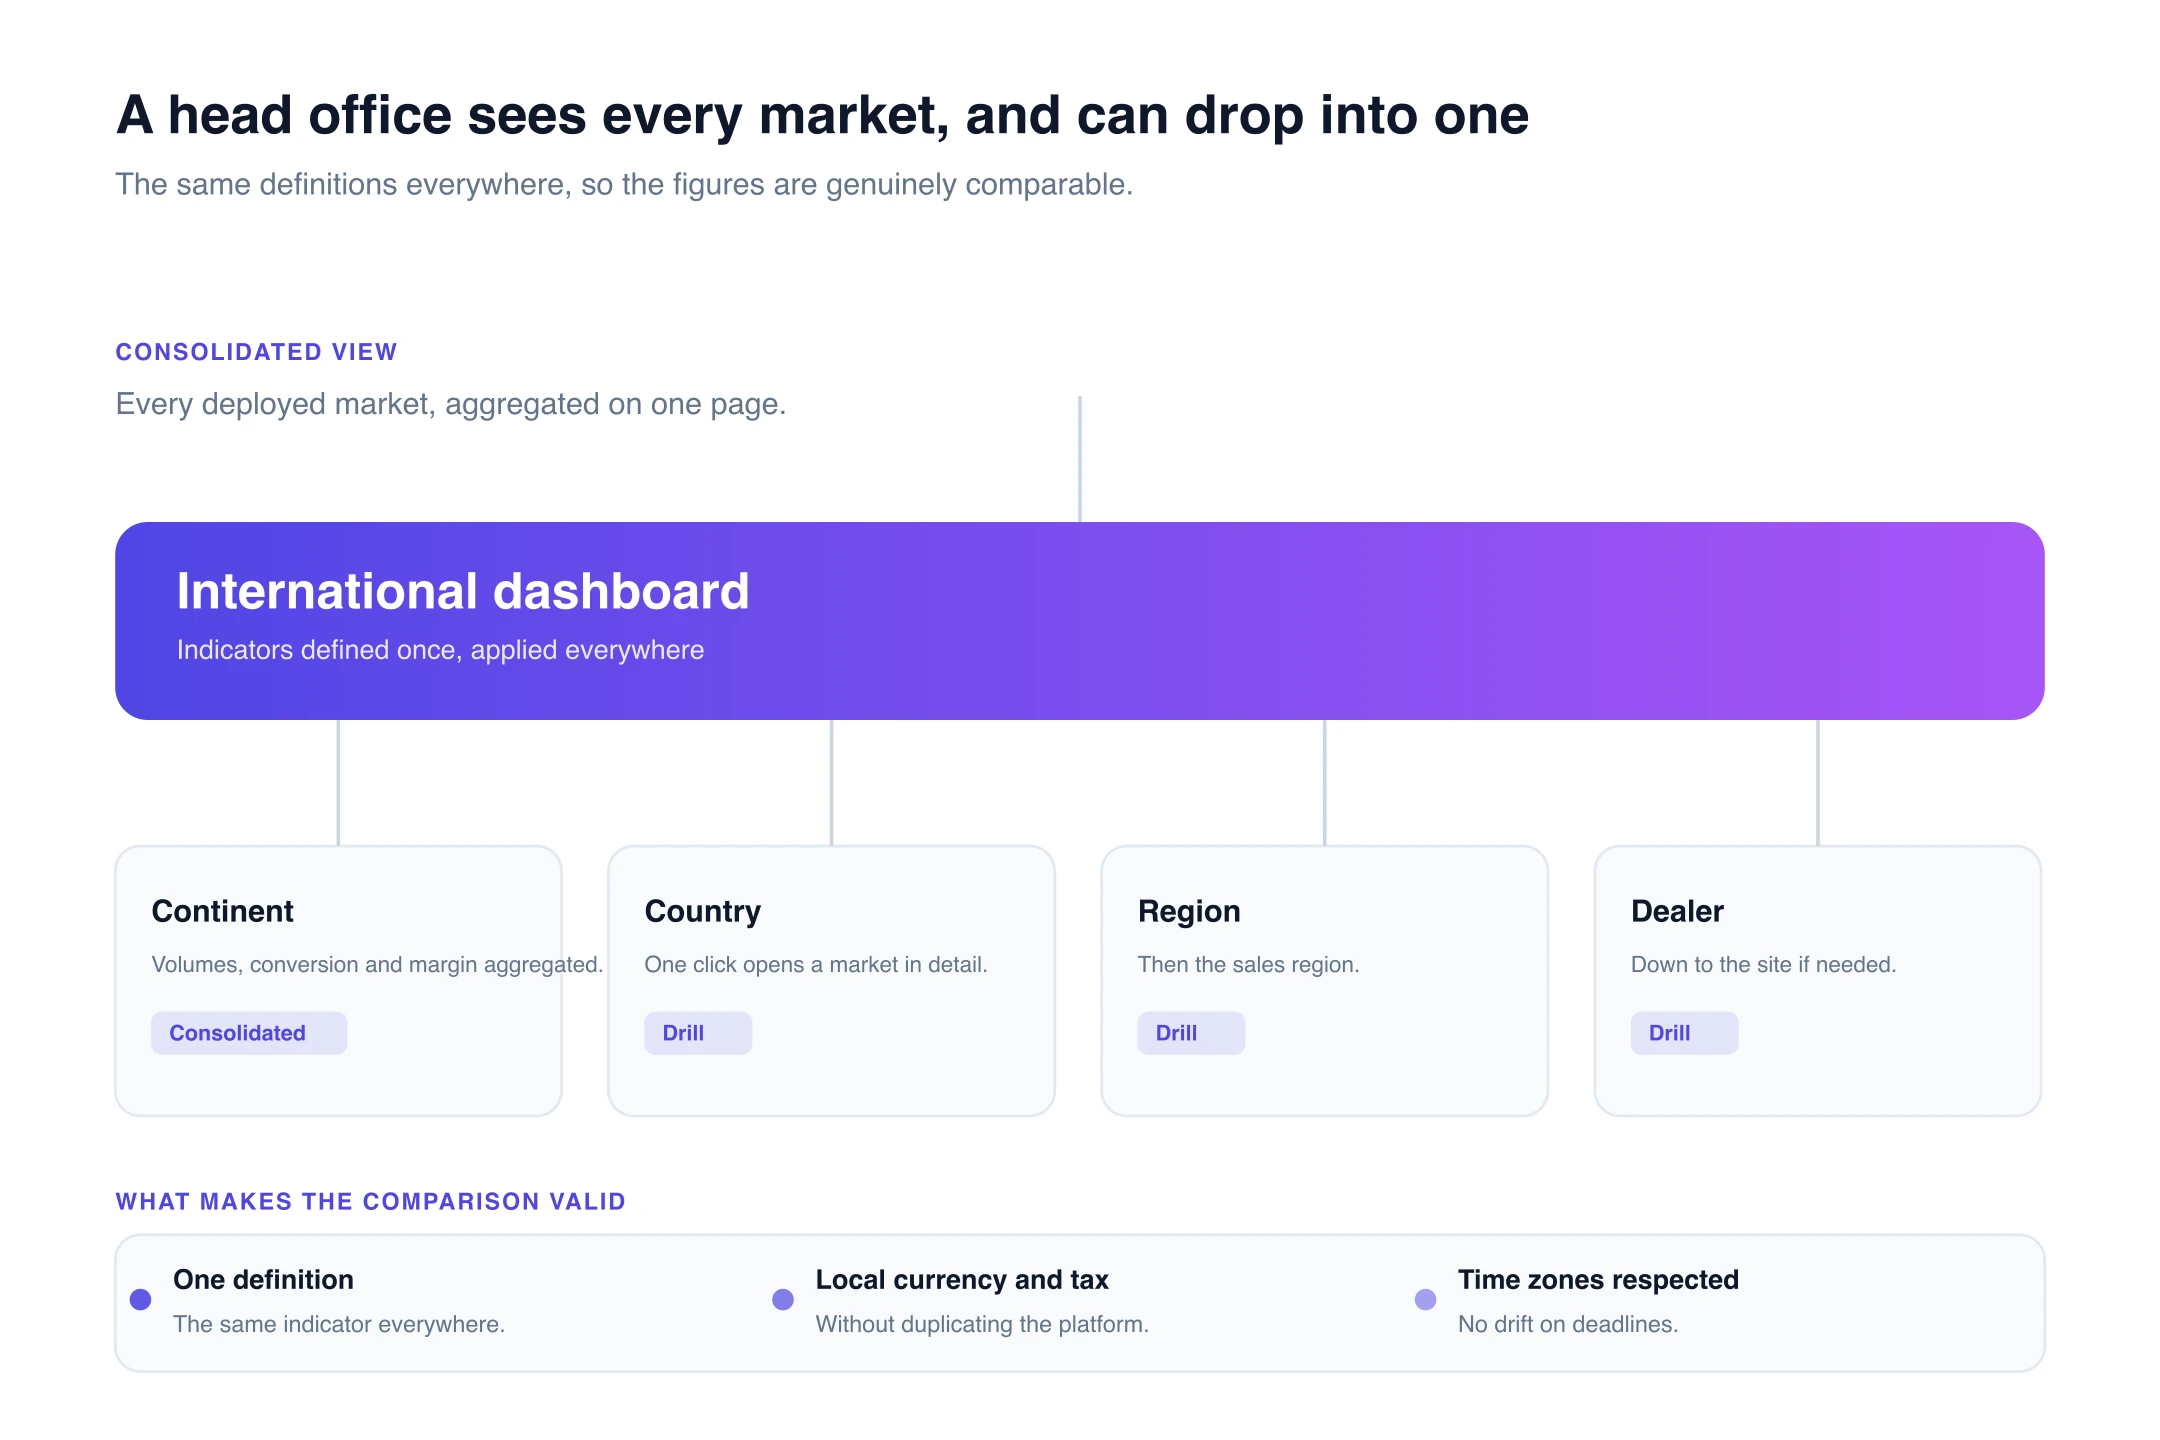Select the Consolidated badge in the Continent card
The image size is (2160, 1440).
coord(249,1033)
